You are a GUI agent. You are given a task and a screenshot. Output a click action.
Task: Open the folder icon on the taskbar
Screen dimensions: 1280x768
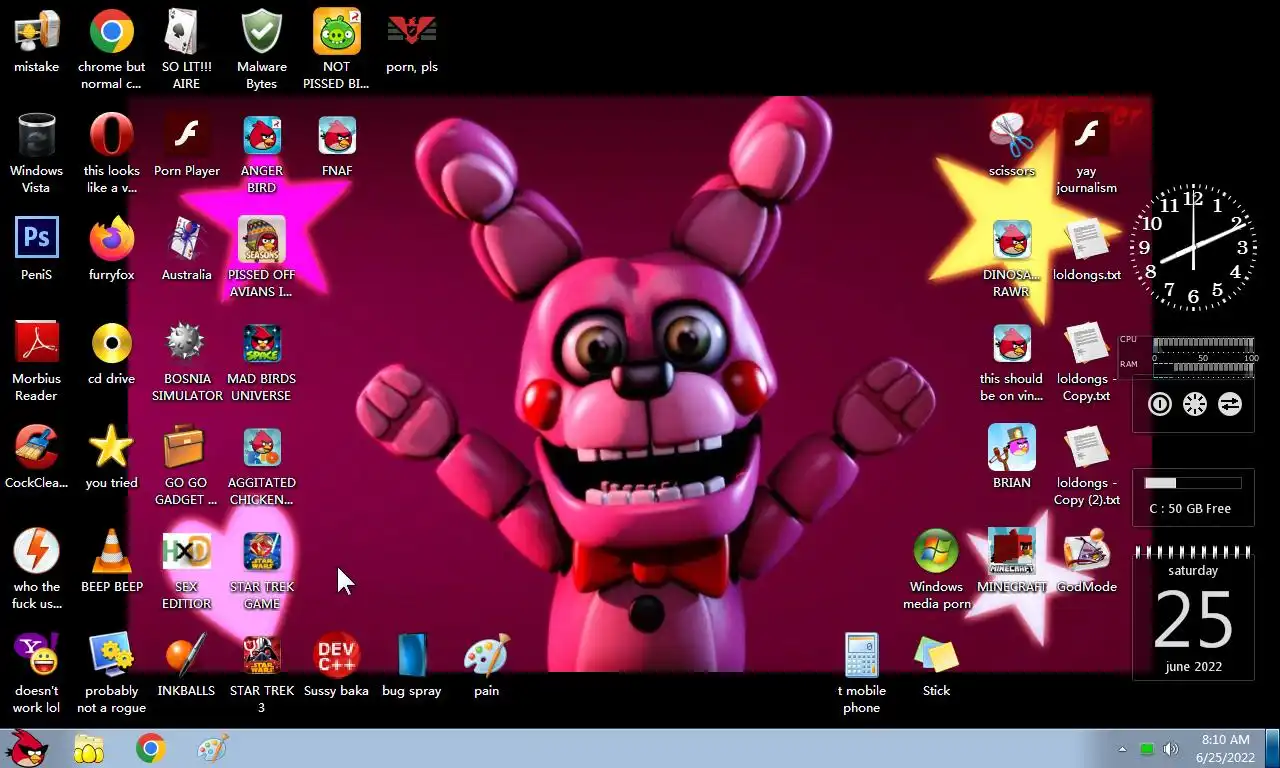(89, 748)
